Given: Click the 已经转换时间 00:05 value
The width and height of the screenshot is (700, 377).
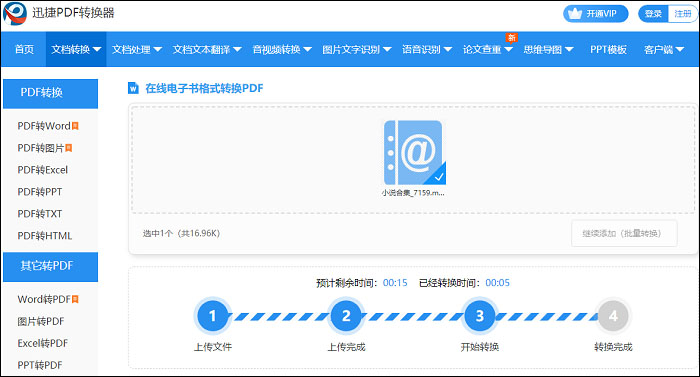Looking at the screenshot, I should [497, 283].
